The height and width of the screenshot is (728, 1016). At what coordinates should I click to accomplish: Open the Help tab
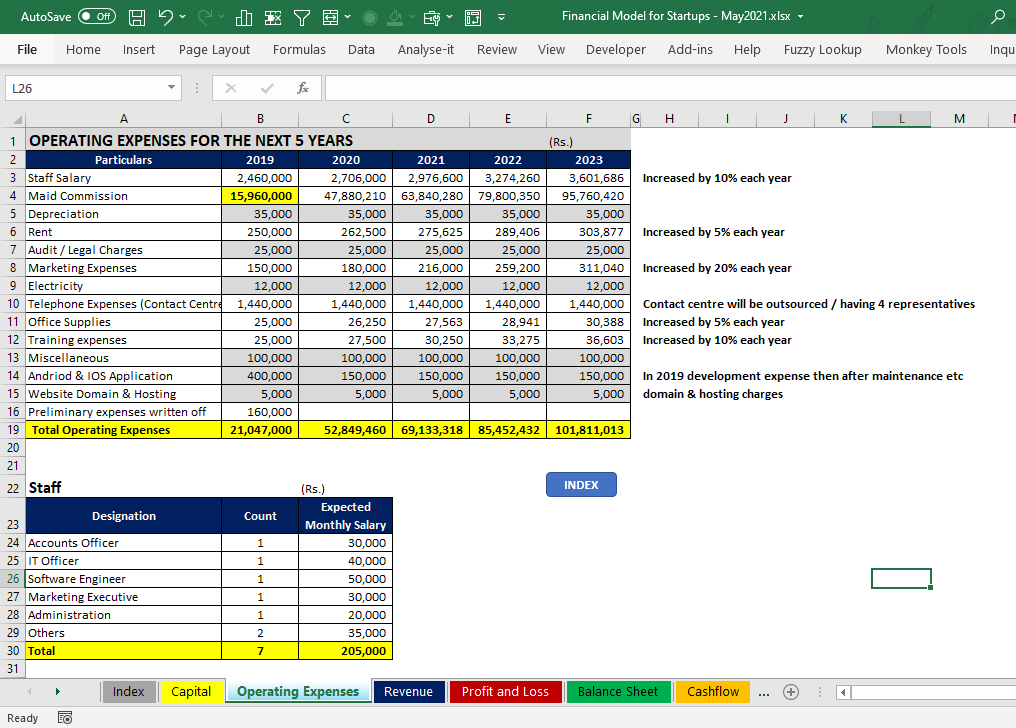(x=746, y=49)
